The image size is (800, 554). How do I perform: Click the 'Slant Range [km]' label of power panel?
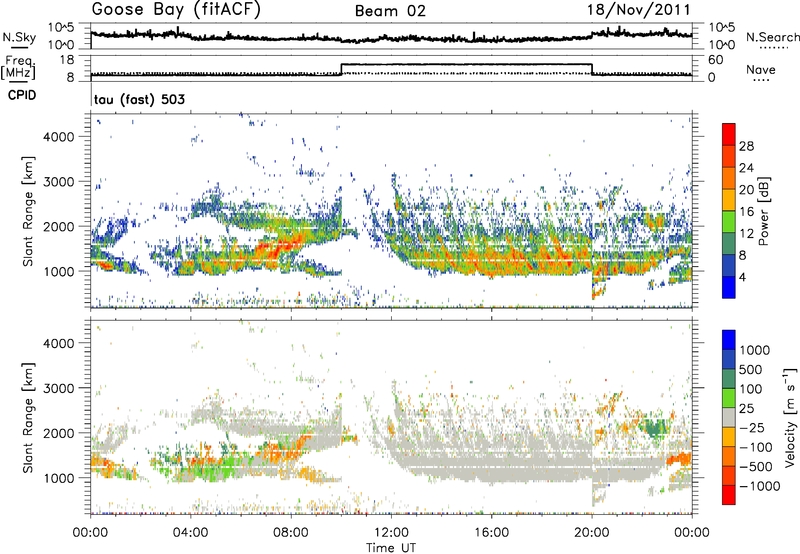pos(28,211)
